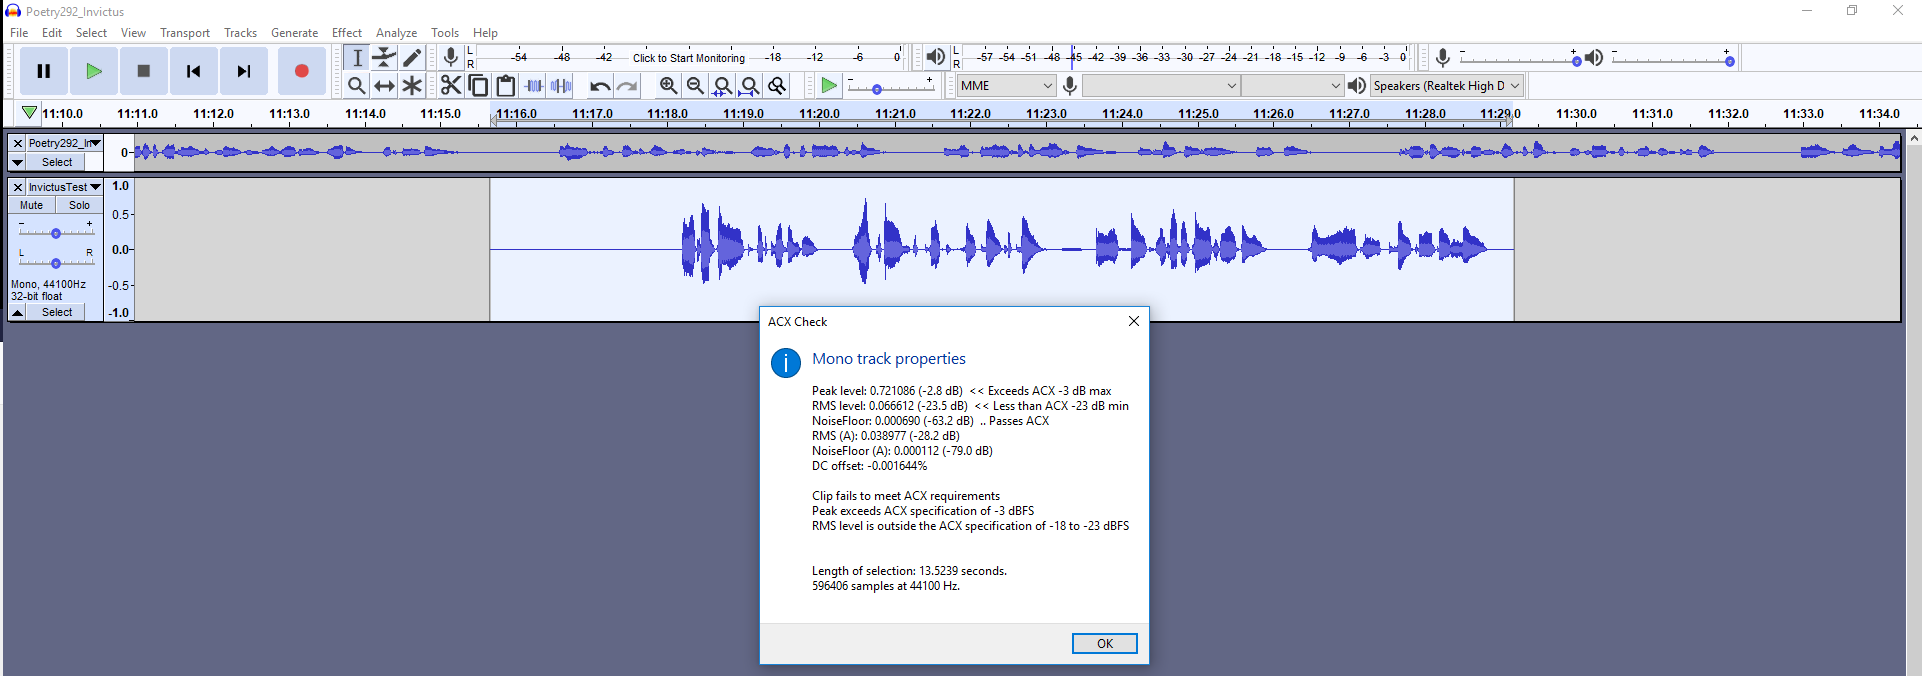The image size is (1922, 676).
Task: Select the Time Shift tool
Action: tap(384, 86)
